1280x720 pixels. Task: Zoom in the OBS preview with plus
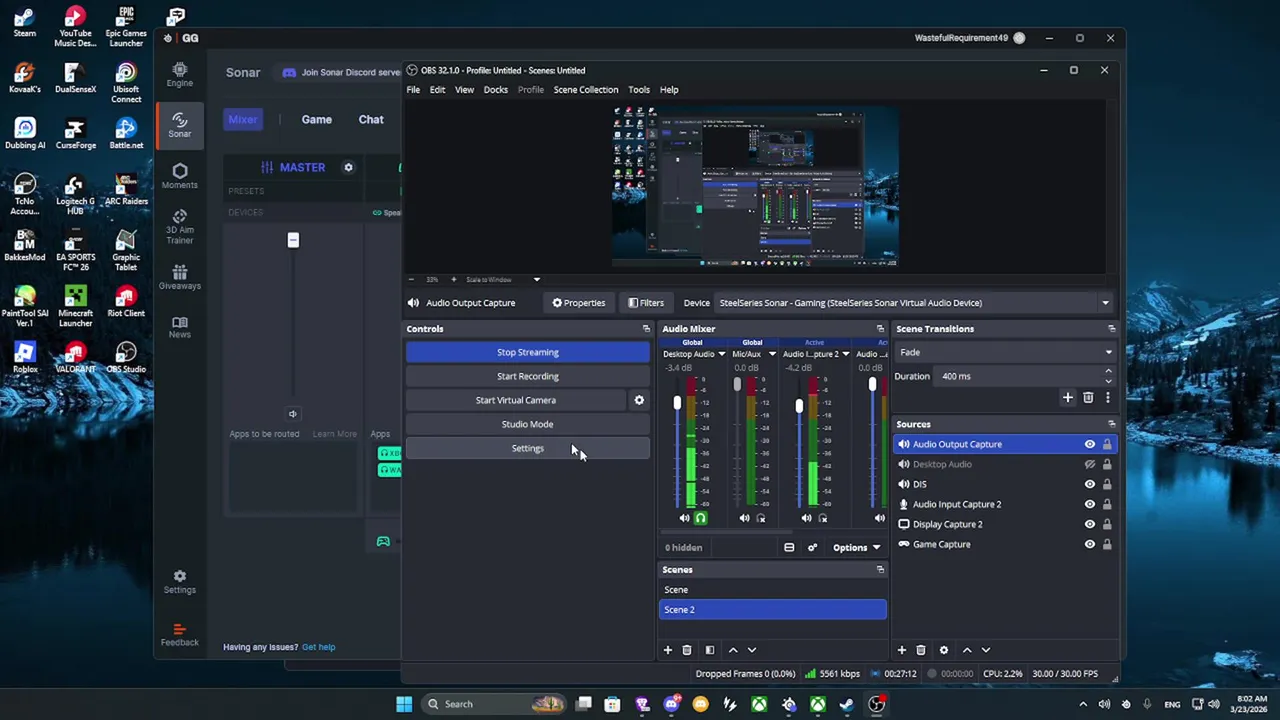point(453,280)
